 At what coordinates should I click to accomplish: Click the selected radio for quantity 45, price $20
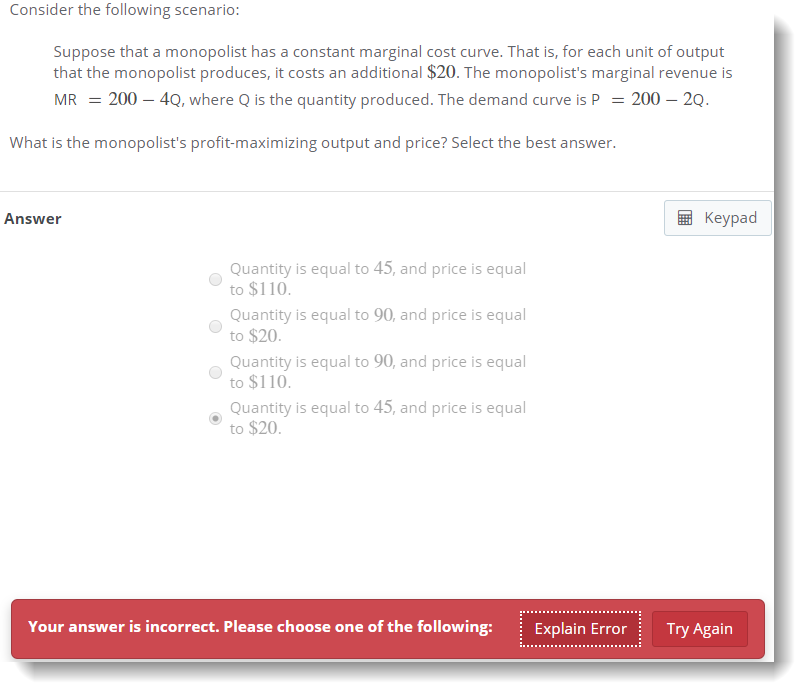[215, 419]
